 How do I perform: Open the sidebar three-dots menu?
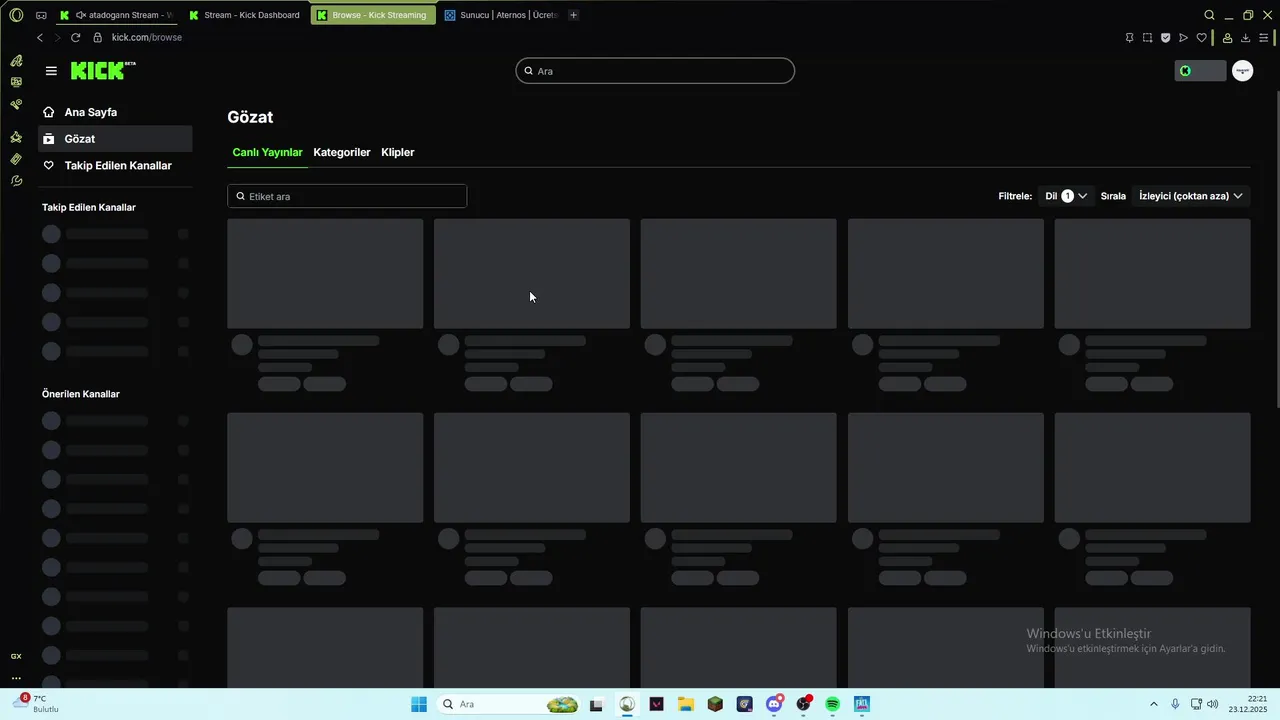(x=16, y=678)
